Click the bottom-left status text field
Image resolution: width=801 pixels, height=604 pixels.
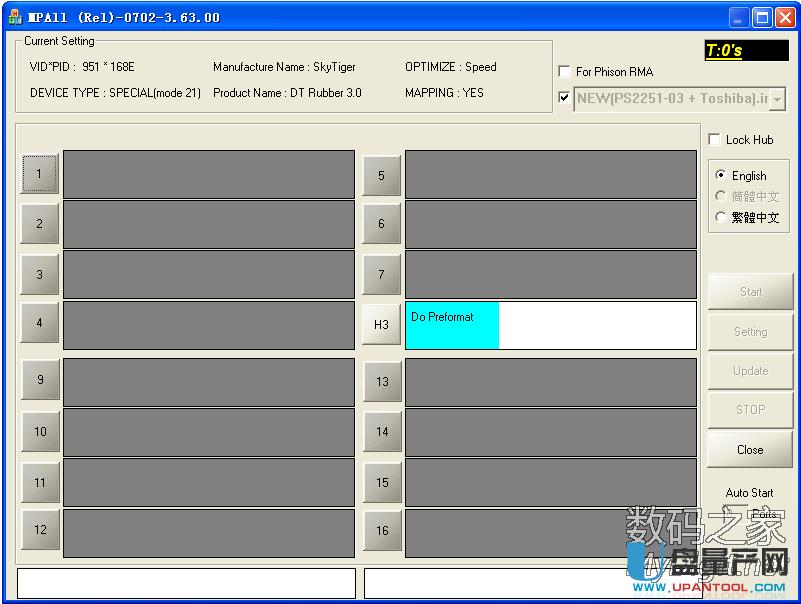[185, 582]
